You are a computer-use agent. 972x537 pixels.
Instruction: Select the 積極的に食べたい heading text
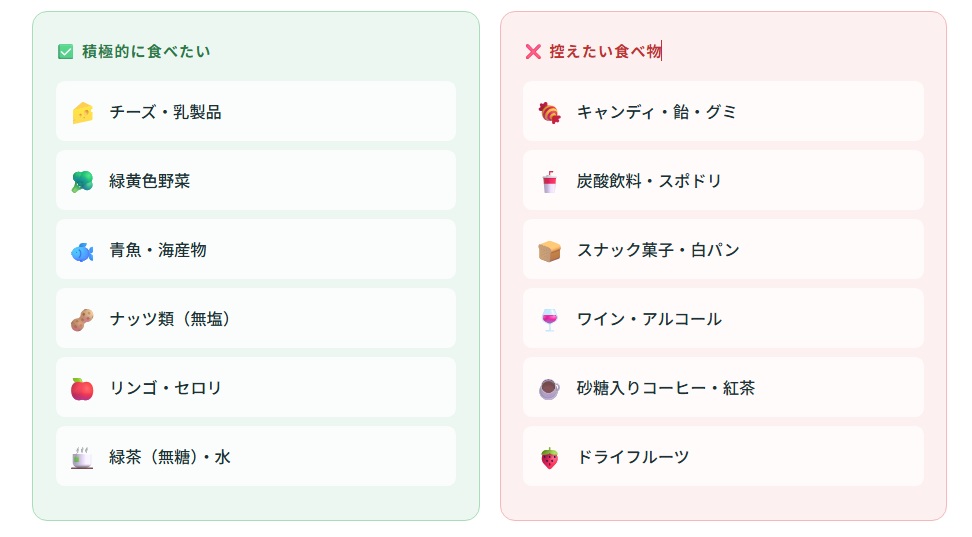tap(146, 51)
